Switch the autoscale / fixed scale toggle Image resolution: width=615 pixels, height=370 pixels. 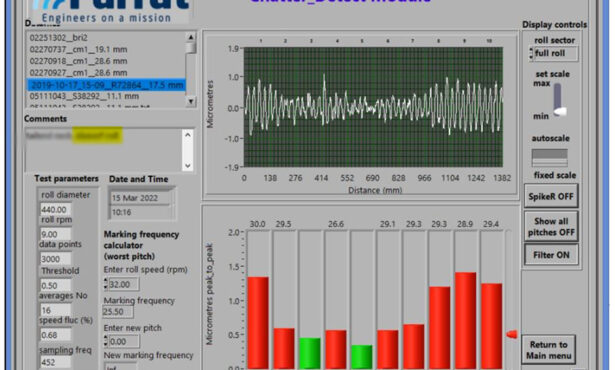pyautogui.click(x=549, y=157)
